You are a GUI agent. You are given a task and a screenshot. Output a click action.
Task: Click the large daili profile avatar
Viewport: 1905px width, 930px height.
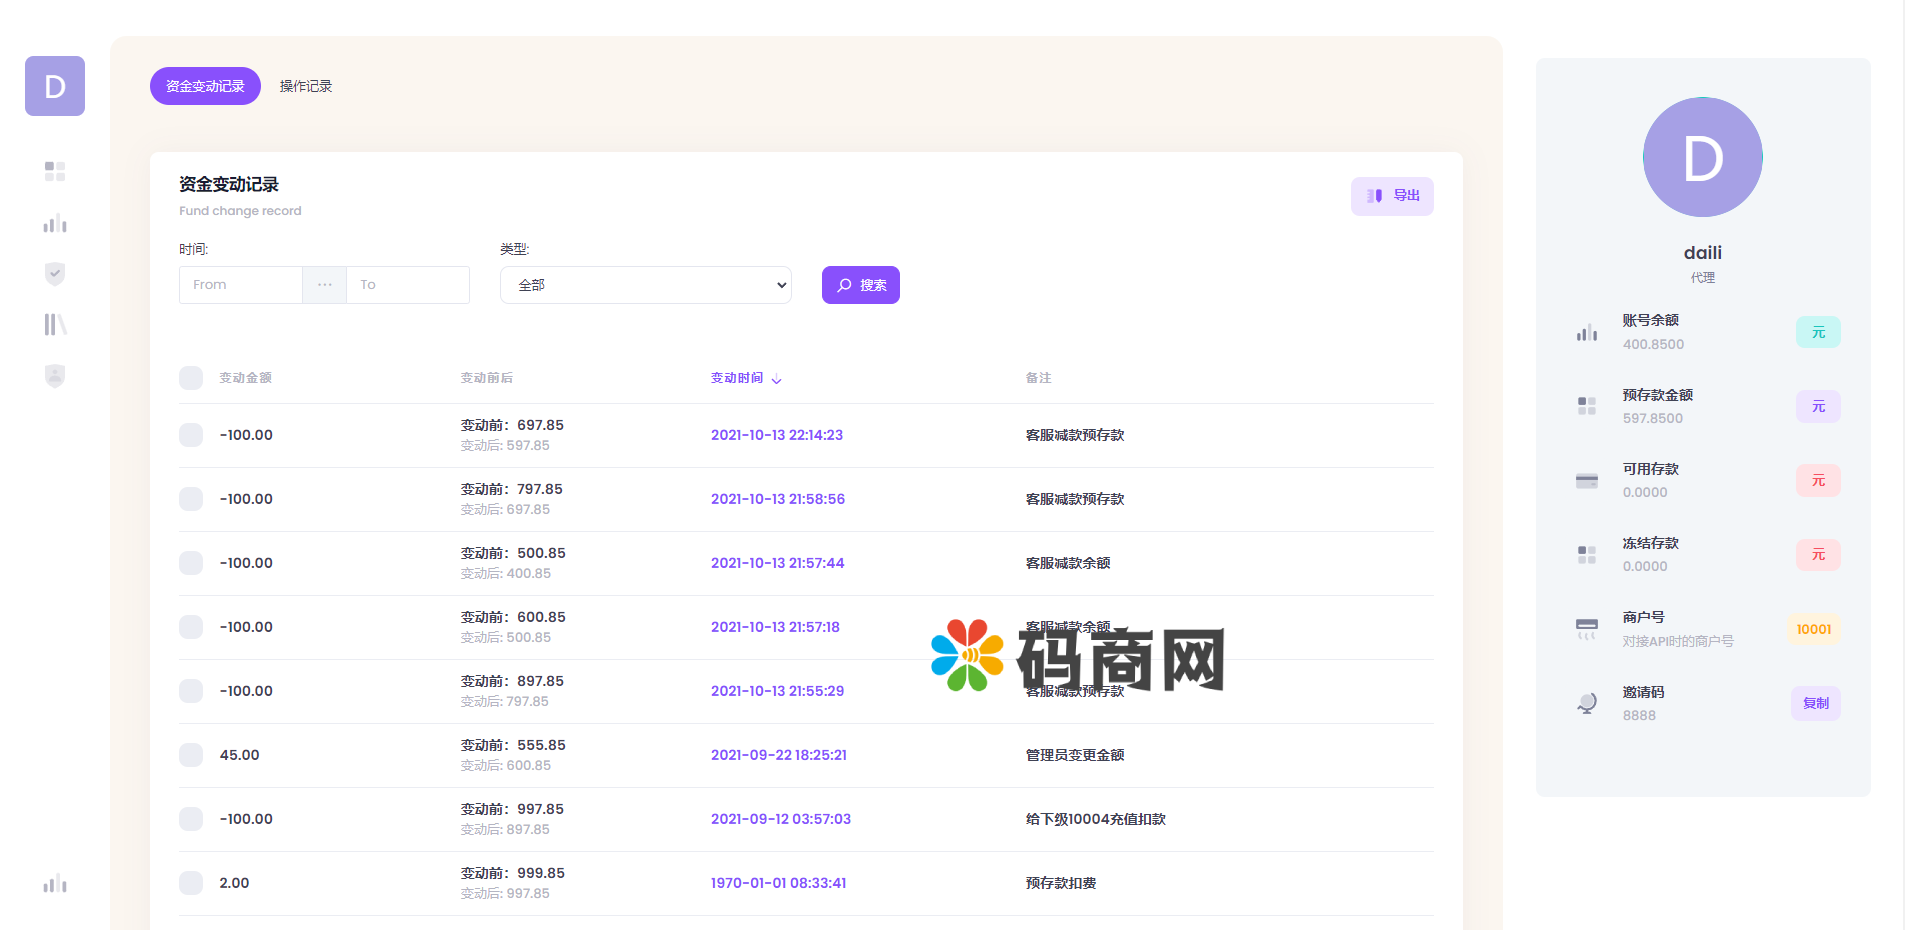[x=1702, y=157]
